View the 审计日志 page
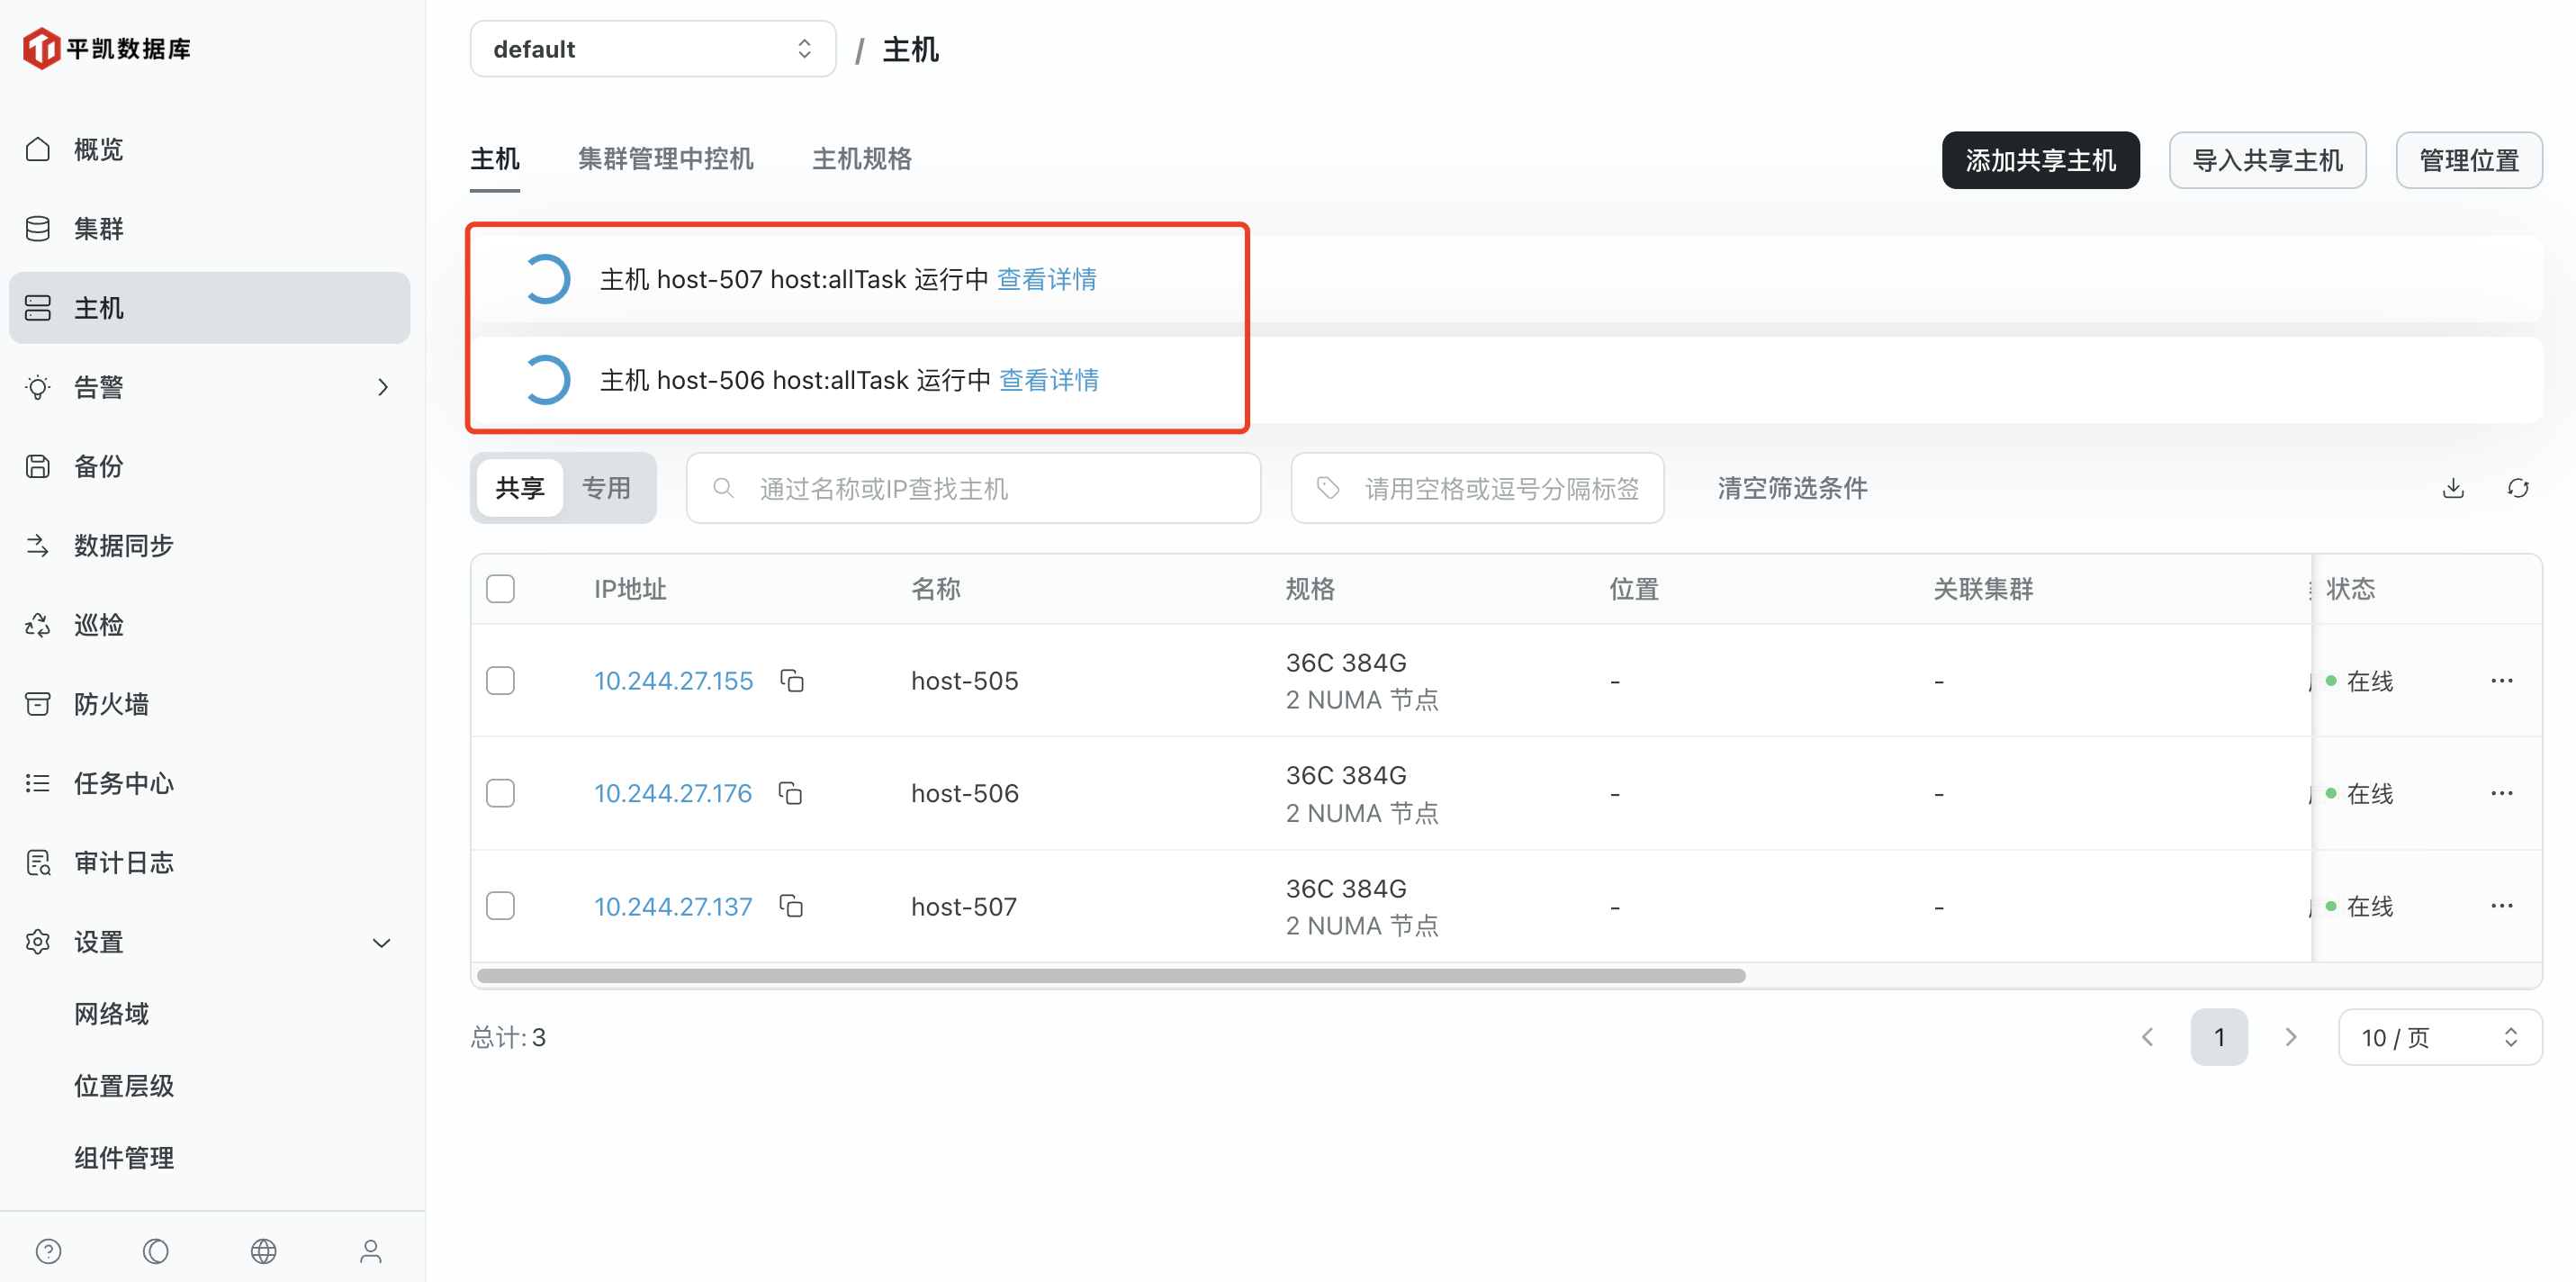2576x1282 pixels. (124, 861)
